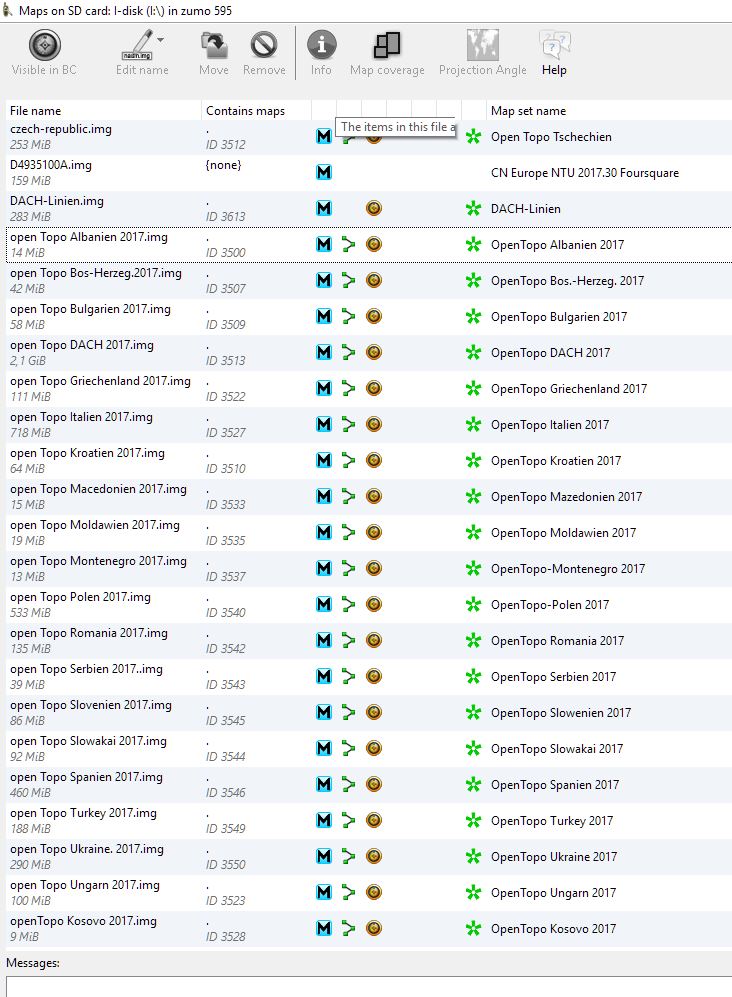
Task: Click the Map set name column header
Action: coord(528,111)
